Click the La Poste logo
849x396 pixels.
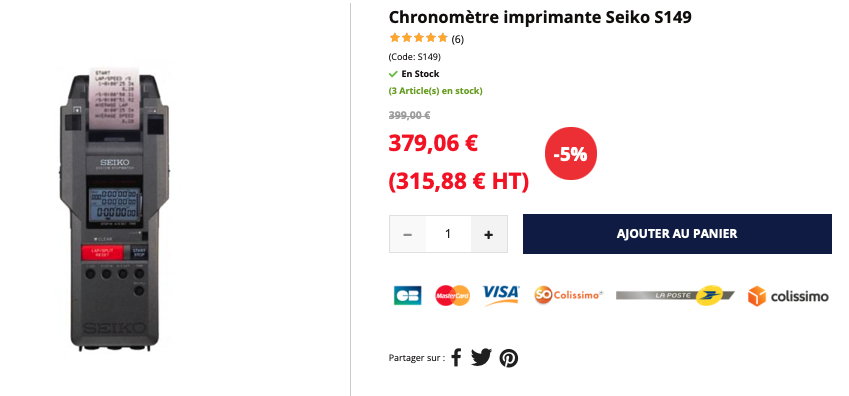coord(675,295)
